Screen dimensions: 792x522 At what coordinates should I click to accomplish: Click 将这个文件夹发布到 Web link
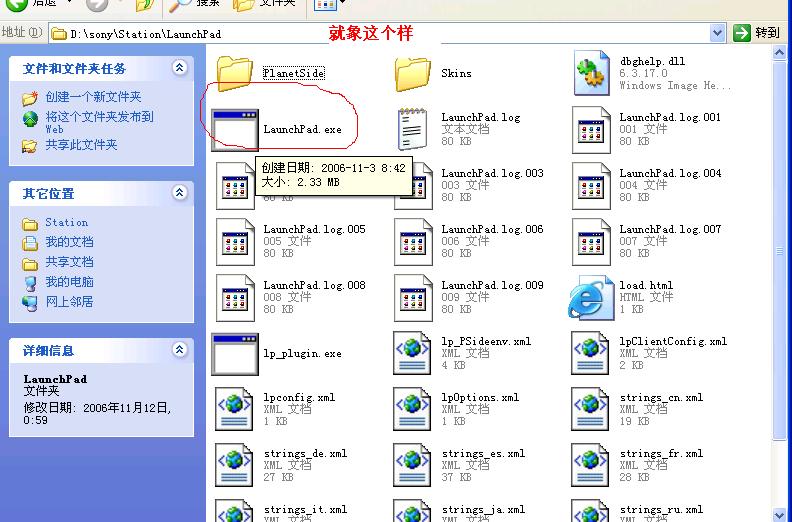99,123
